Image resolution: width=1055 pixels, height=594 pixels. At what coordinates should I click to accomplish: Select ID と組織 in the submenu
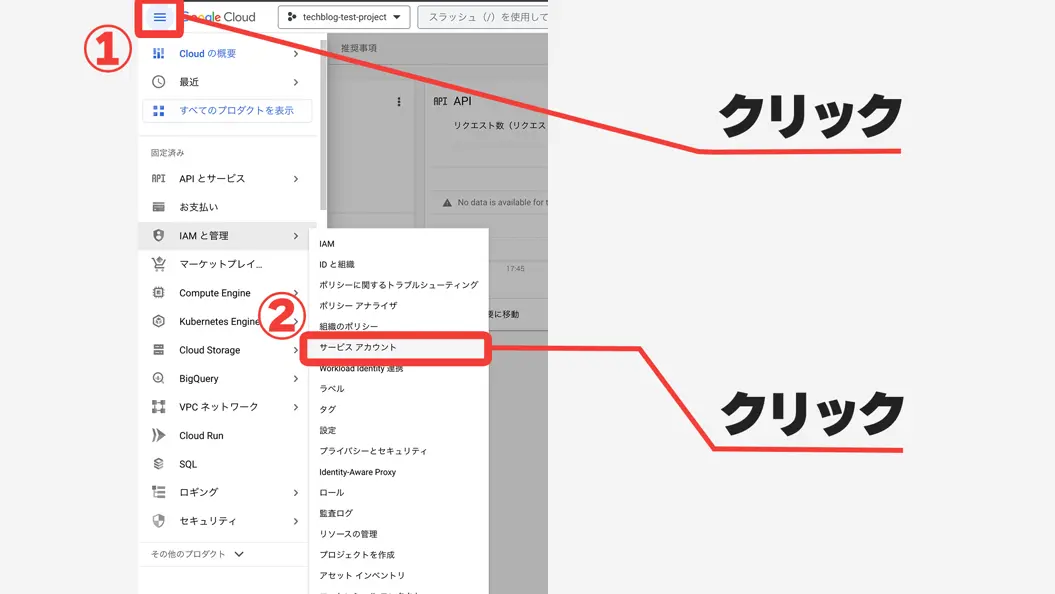point(336,264)
